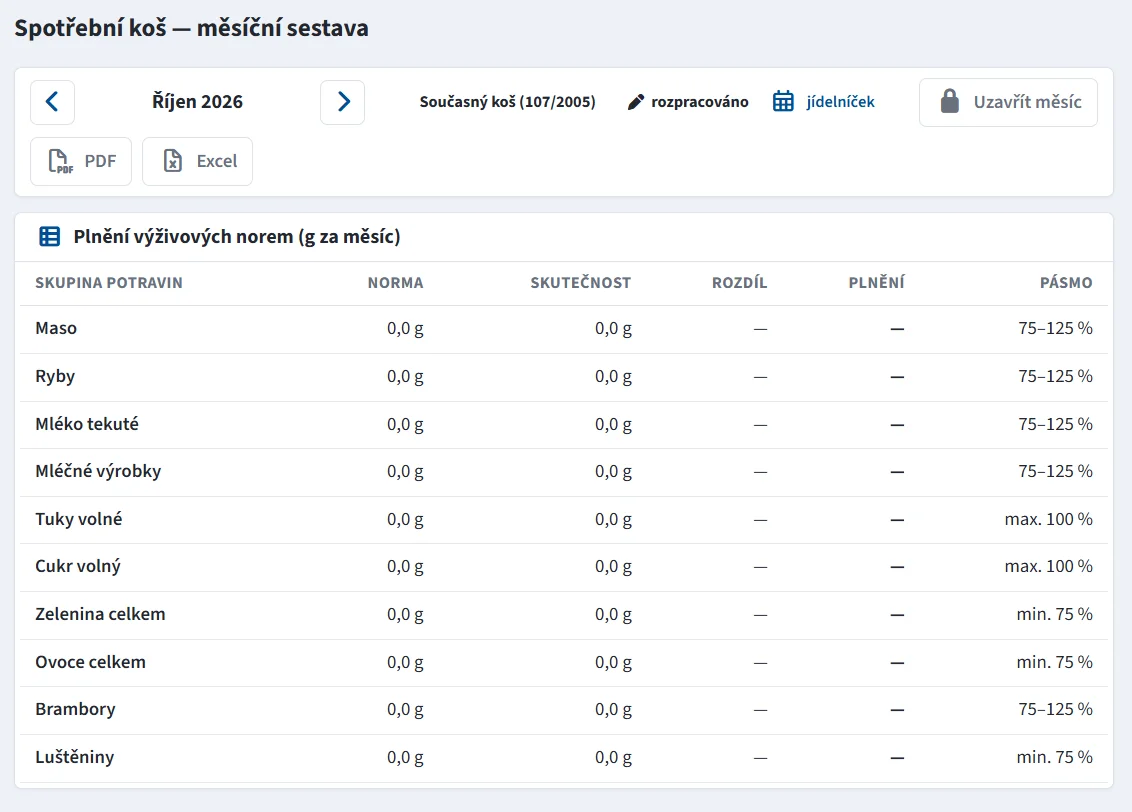Click the table icon beside Plnění výživových norem

50,236
